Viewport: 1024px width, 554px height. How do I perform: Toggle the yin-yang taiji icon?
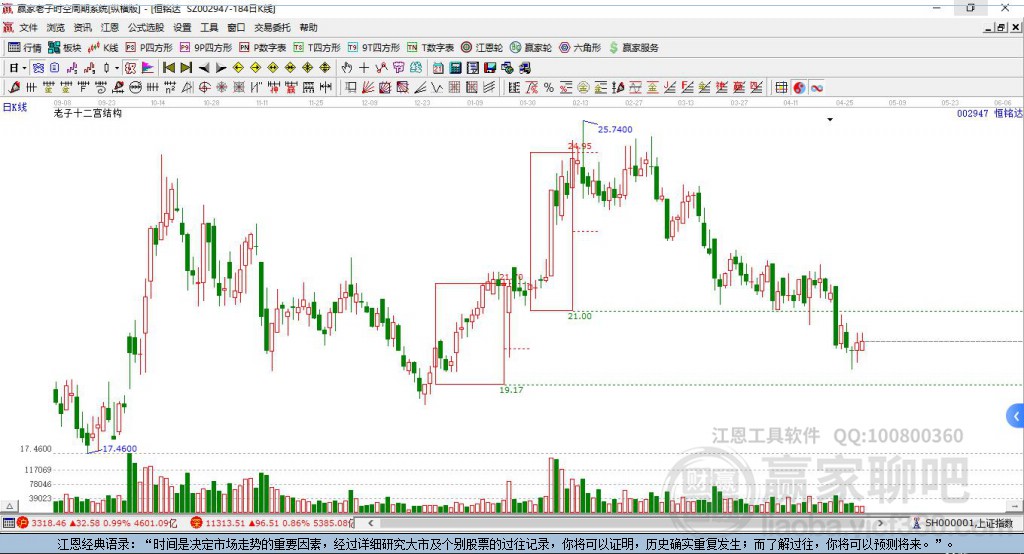[x=799, y=88]
